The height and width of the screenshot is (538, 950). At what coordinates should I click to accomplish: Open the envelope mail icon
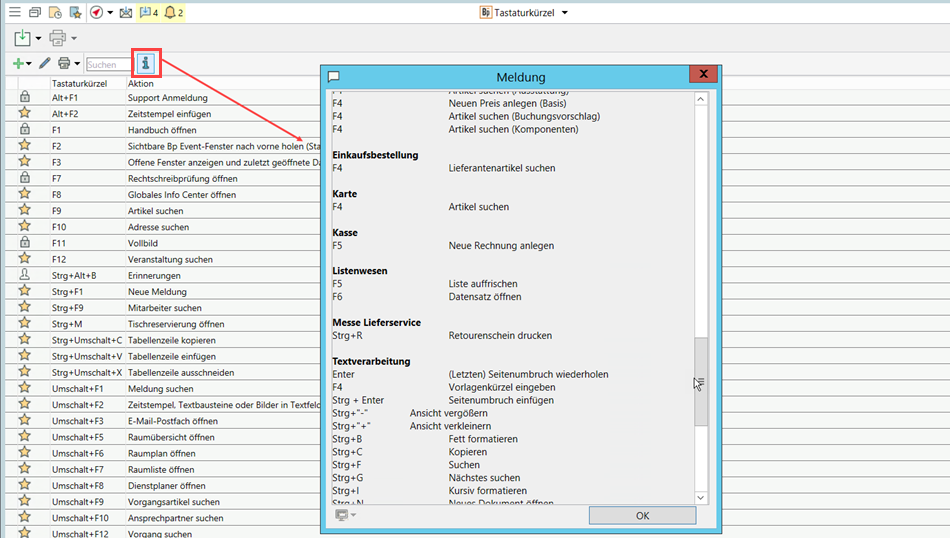point(125,13)
